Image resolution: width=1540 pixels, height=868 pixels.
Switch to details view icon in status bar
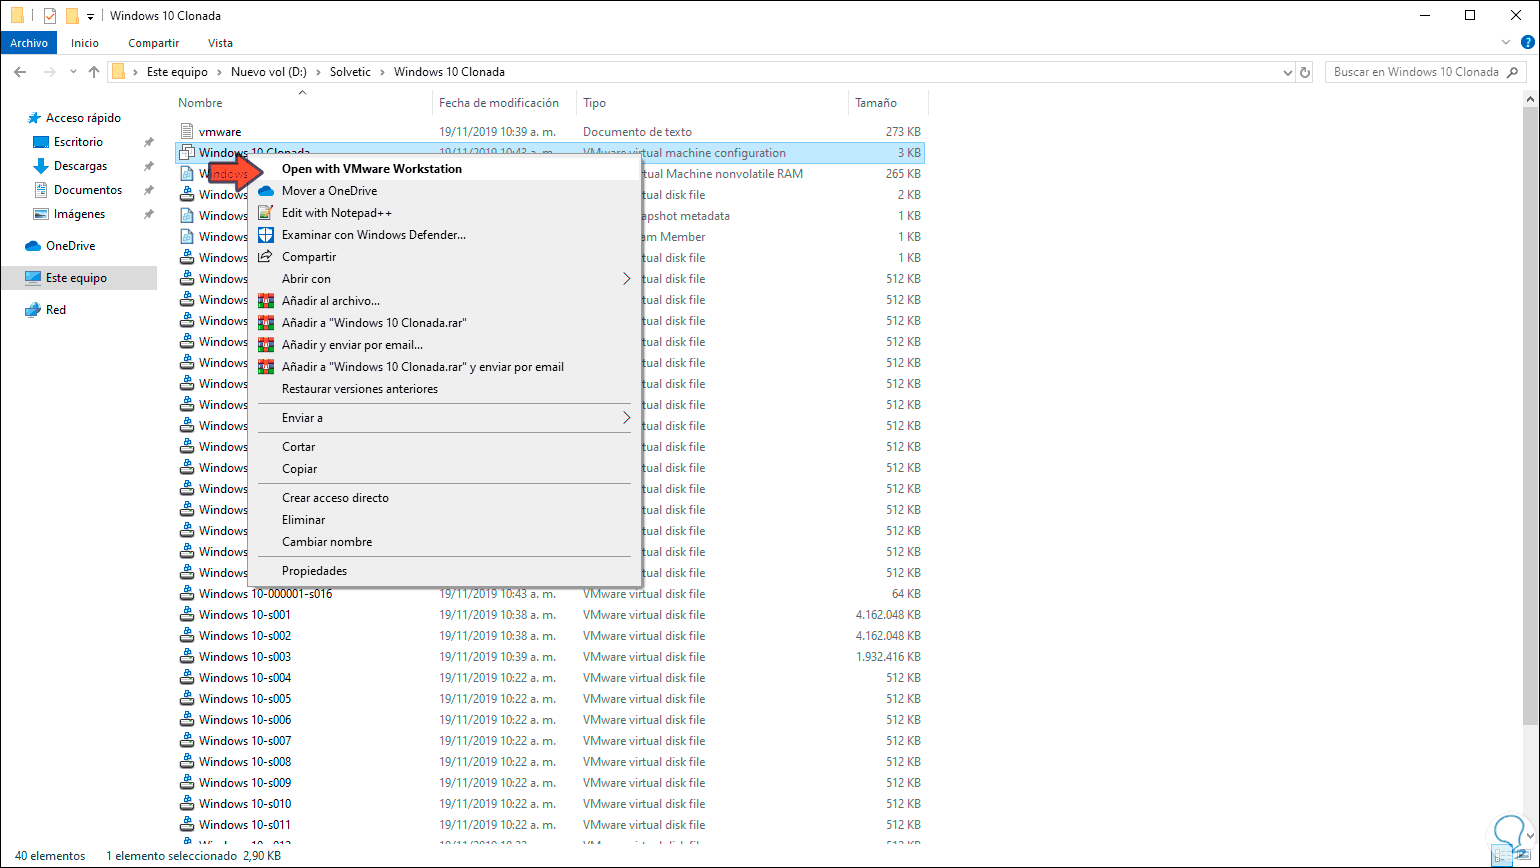point(1503,856)
